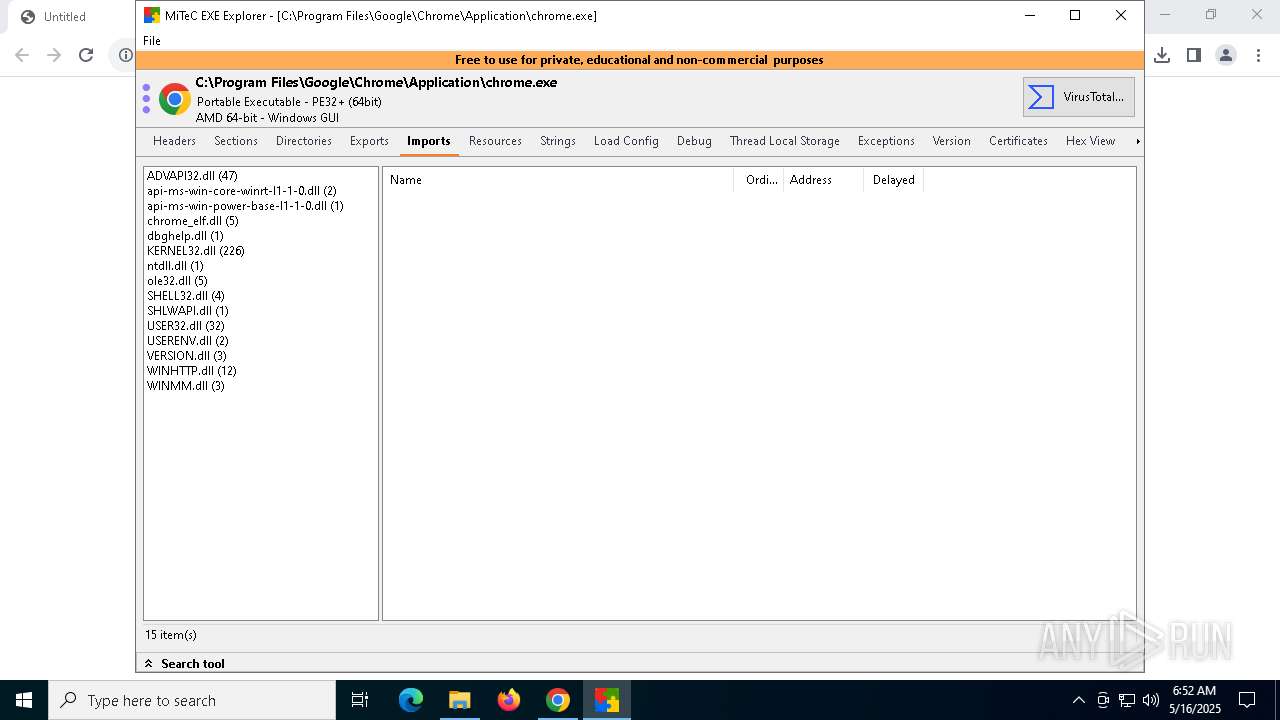Select the Imports tab
This screenshot has height=720, width=1280.
429,141
